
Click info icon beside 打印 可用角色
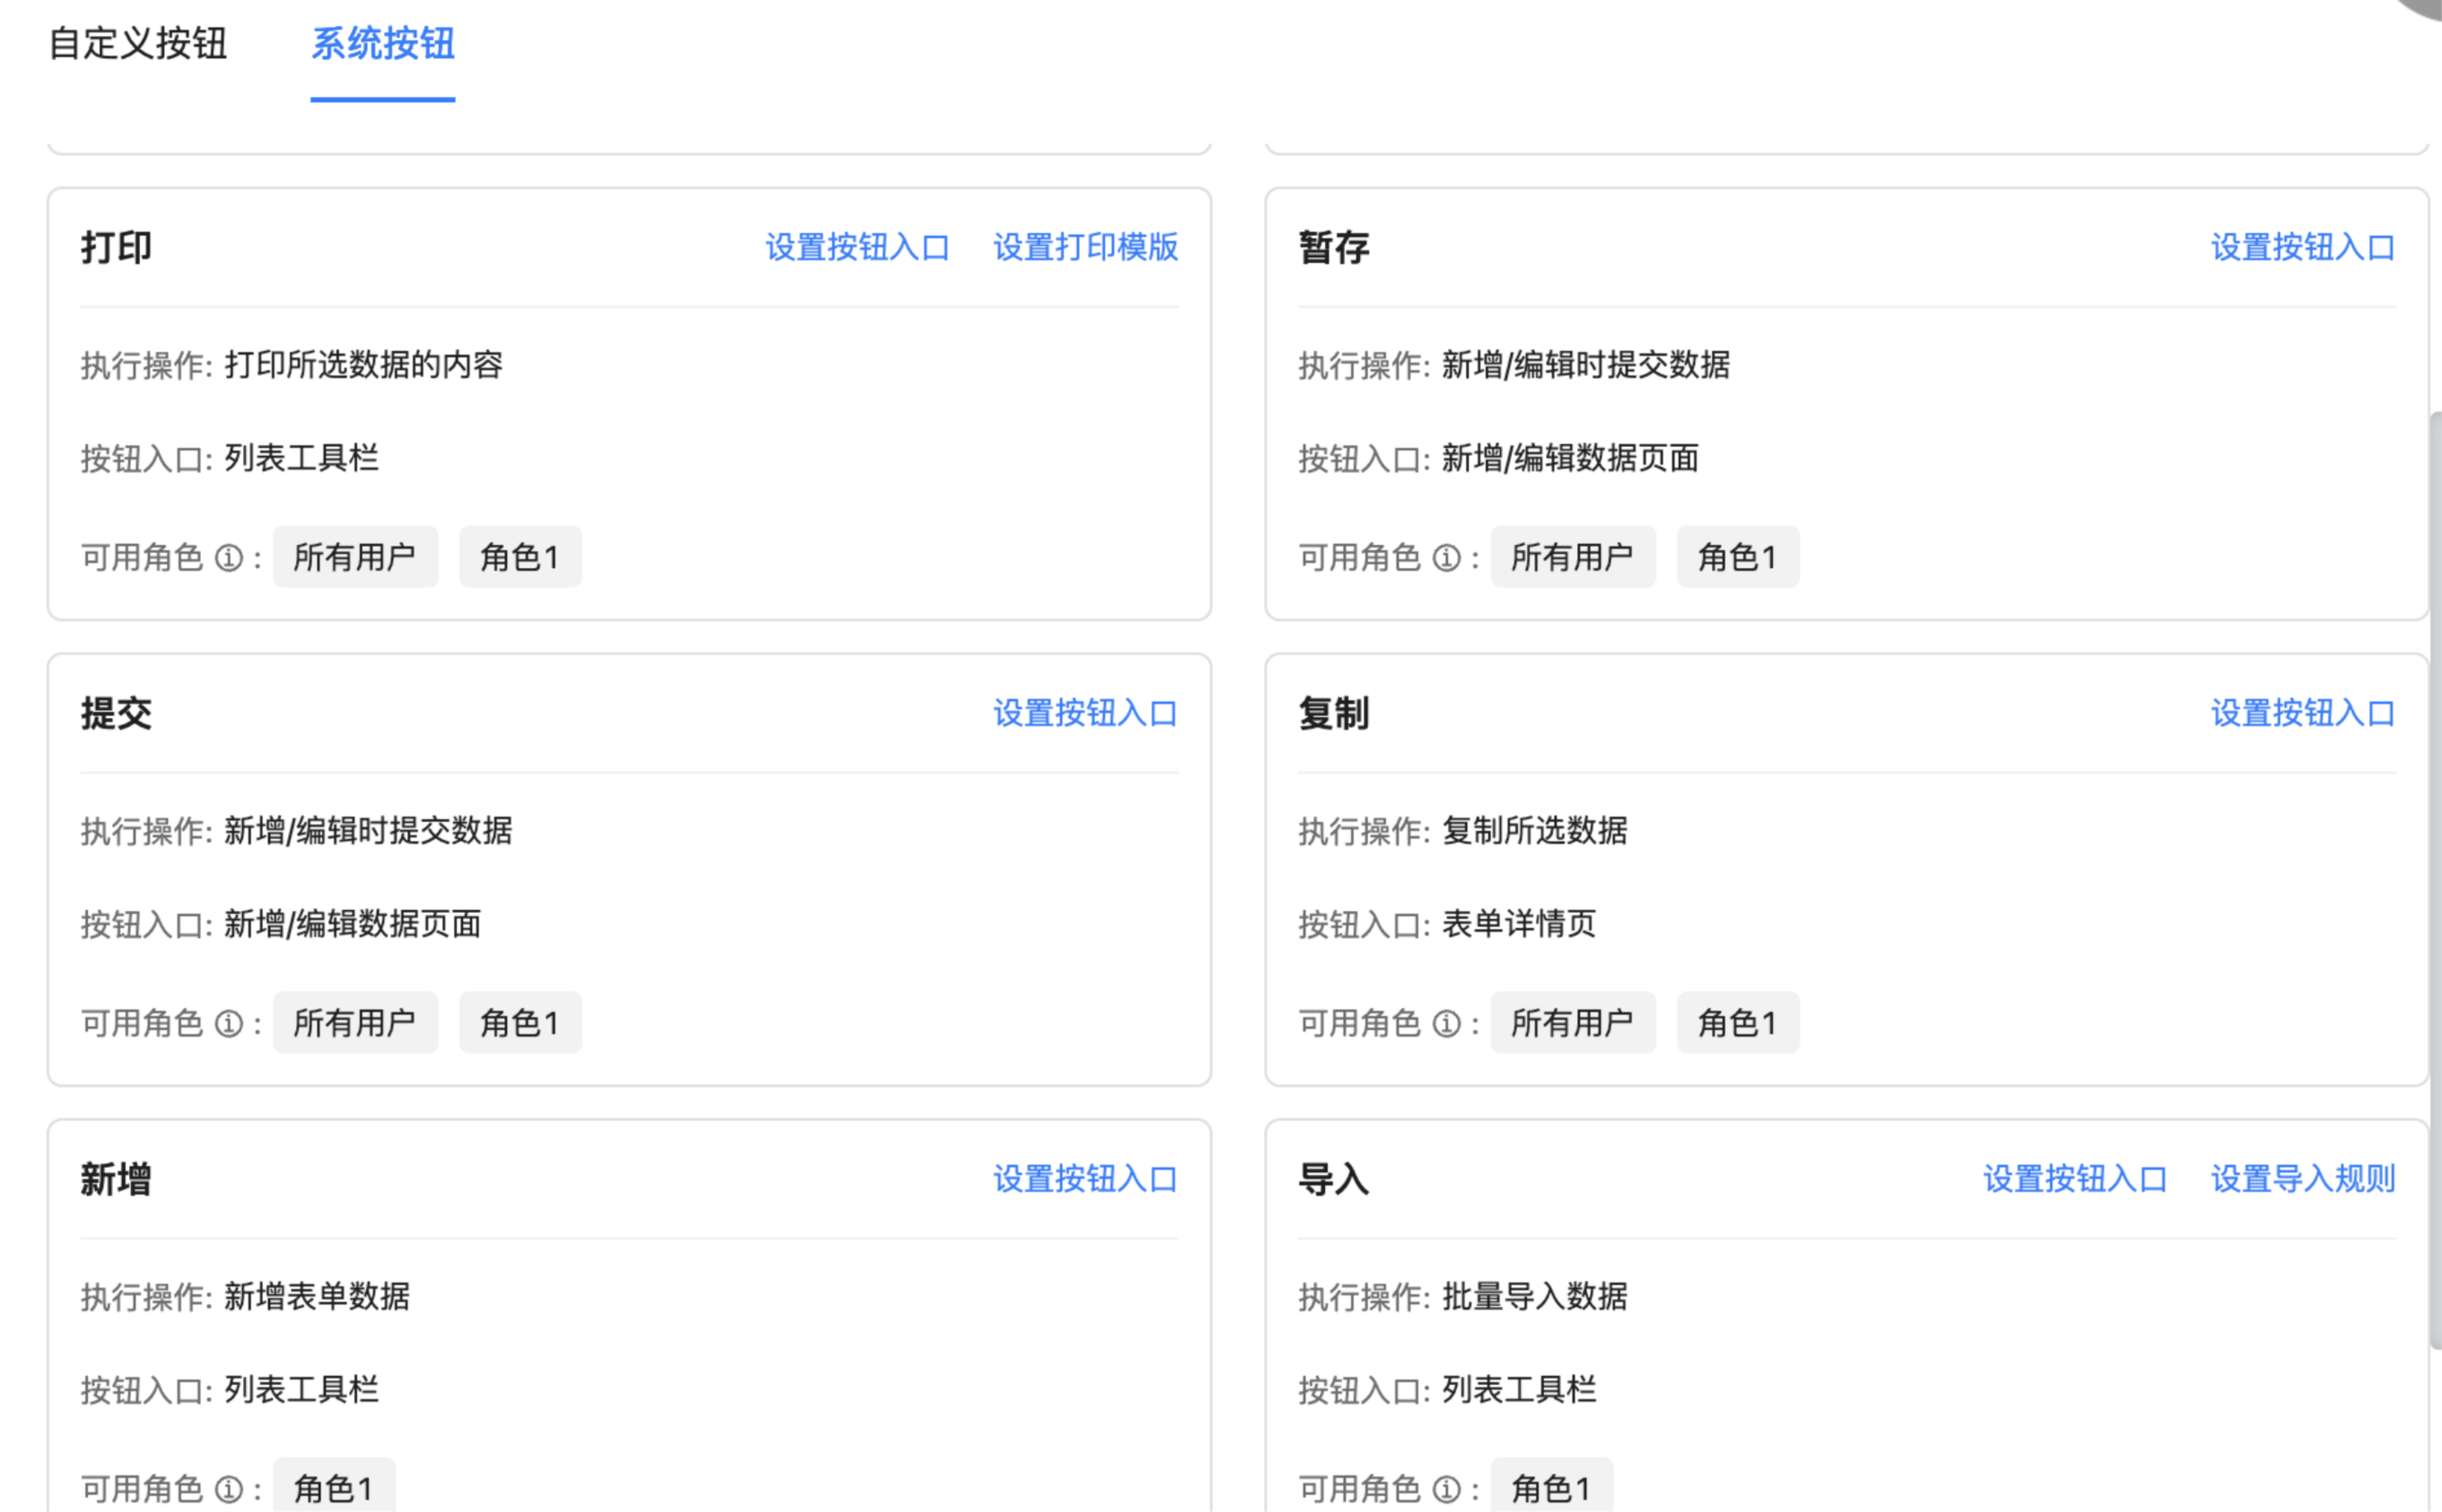tap(229, 557)
